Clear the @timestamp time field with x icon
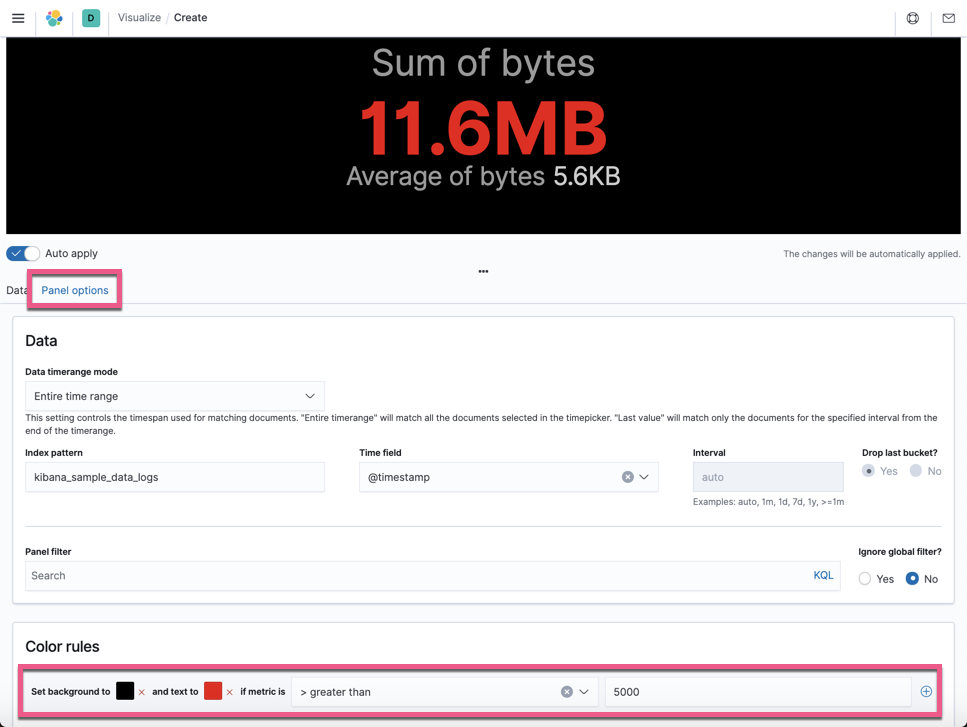This screenshot has height=727, width=967. tap(629, 477)
